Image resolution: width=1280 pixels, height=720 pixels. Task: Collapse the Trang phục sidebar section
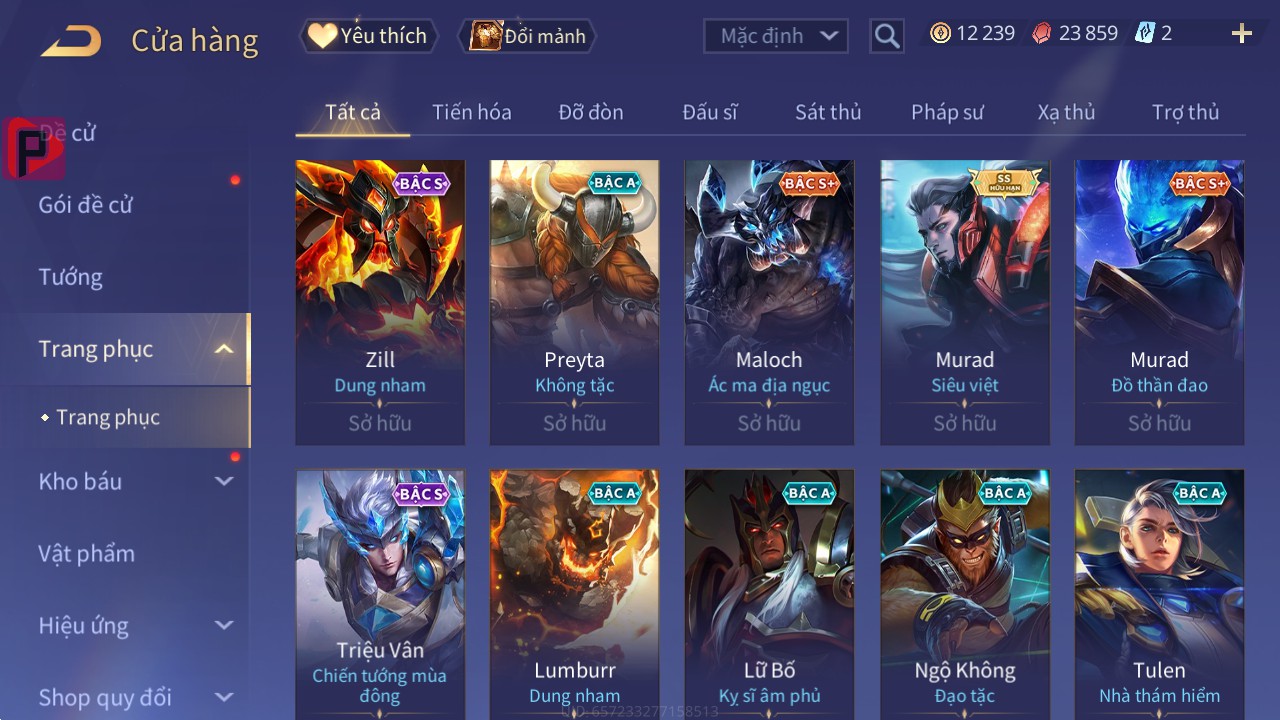pos(224,349)
